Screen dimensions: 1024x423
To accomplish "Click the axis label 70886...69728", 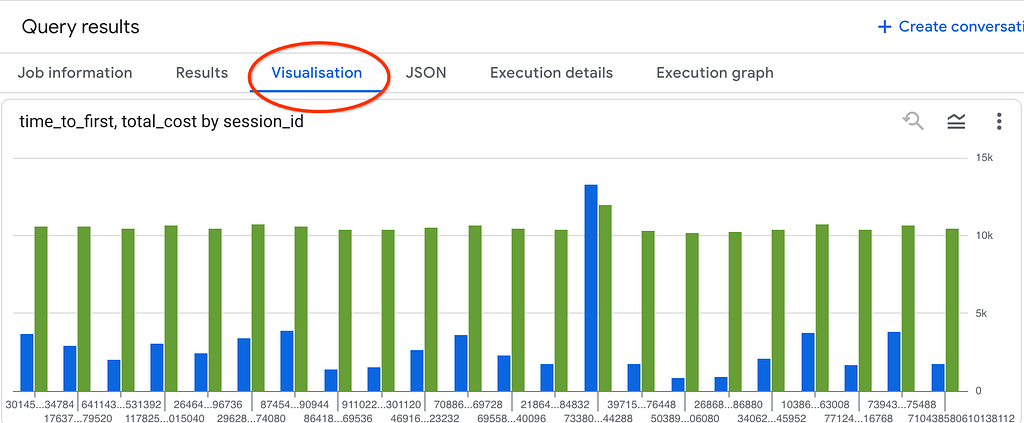I will click(468, 405).
